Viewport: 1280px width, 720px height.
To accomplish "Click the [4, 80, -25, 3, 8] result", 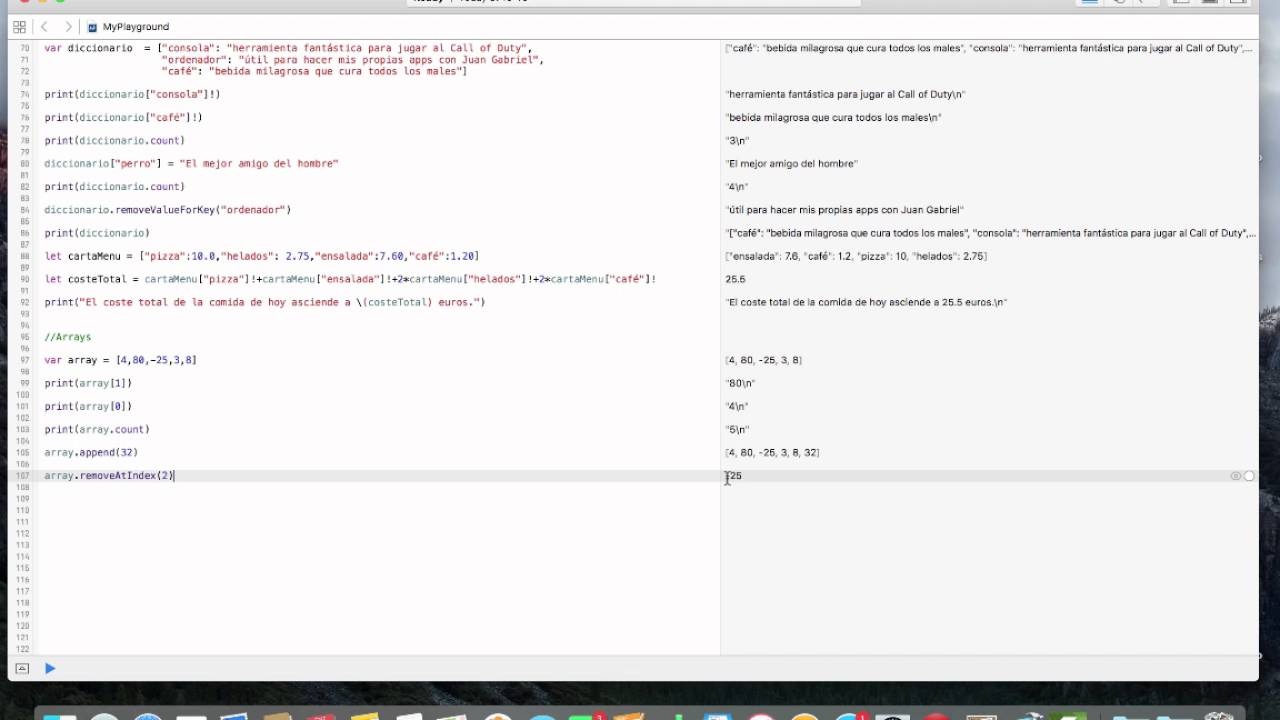I will click(x=763, y=360).
